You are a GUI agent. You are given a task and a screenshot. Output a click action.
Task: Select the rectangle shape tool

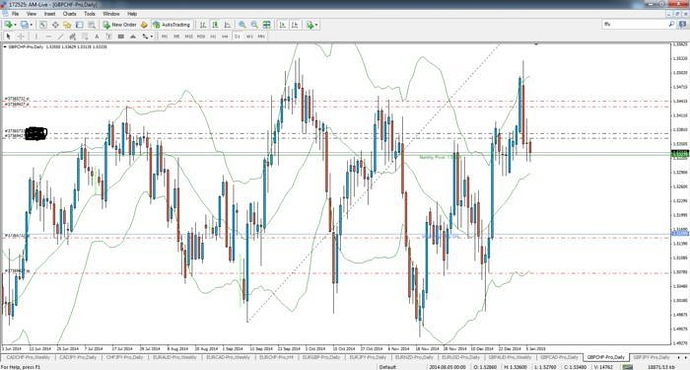121,37
